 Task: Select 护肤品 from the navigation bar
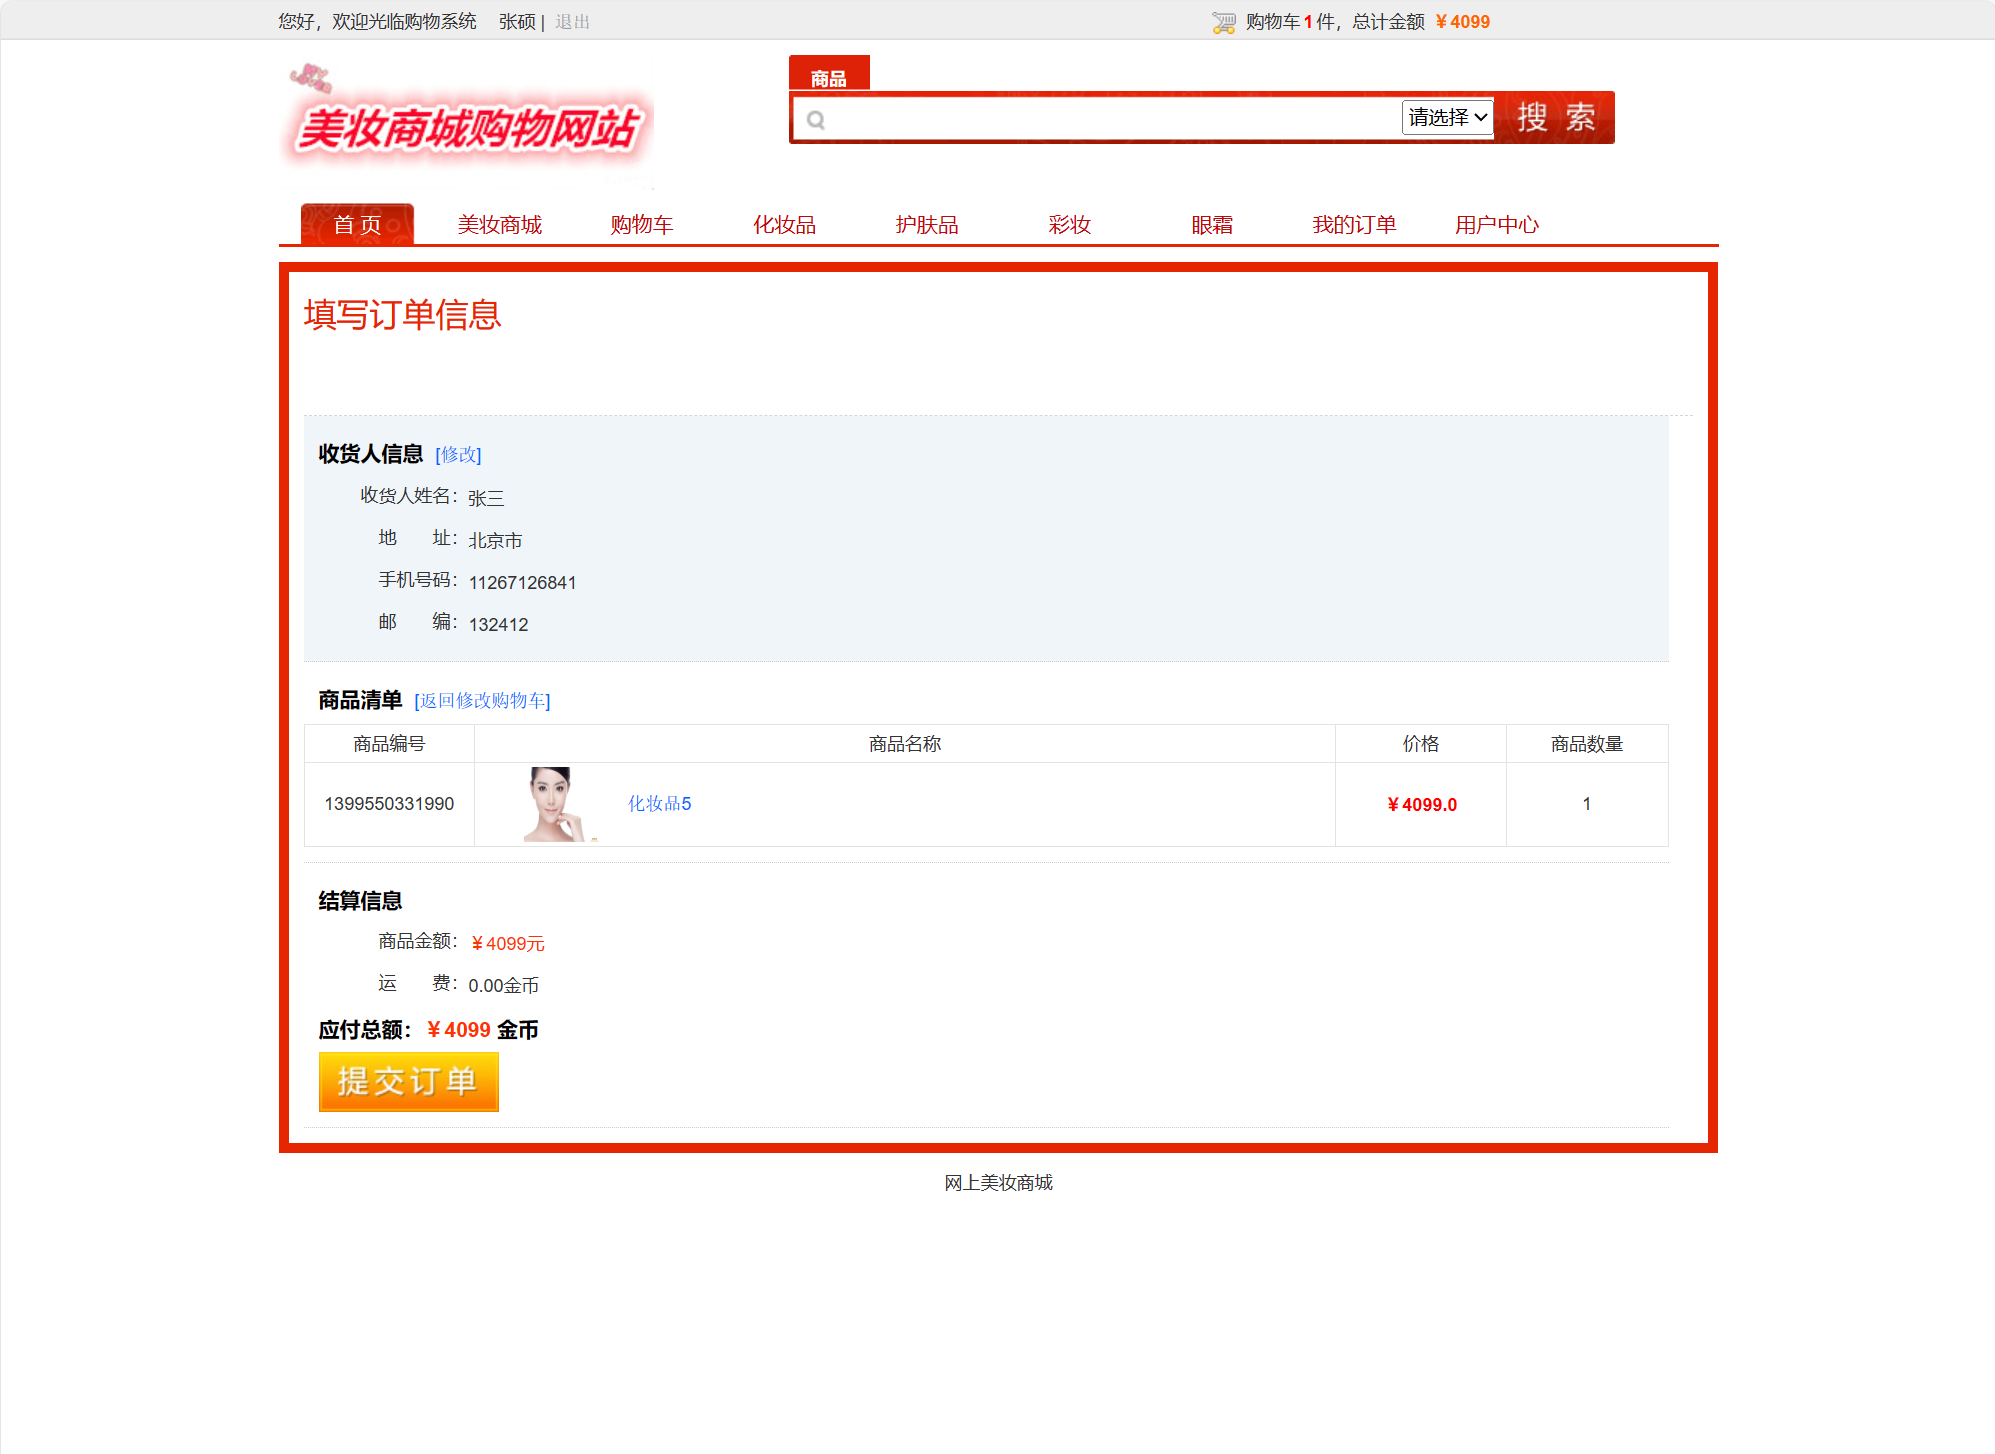(x=926, y=224)
